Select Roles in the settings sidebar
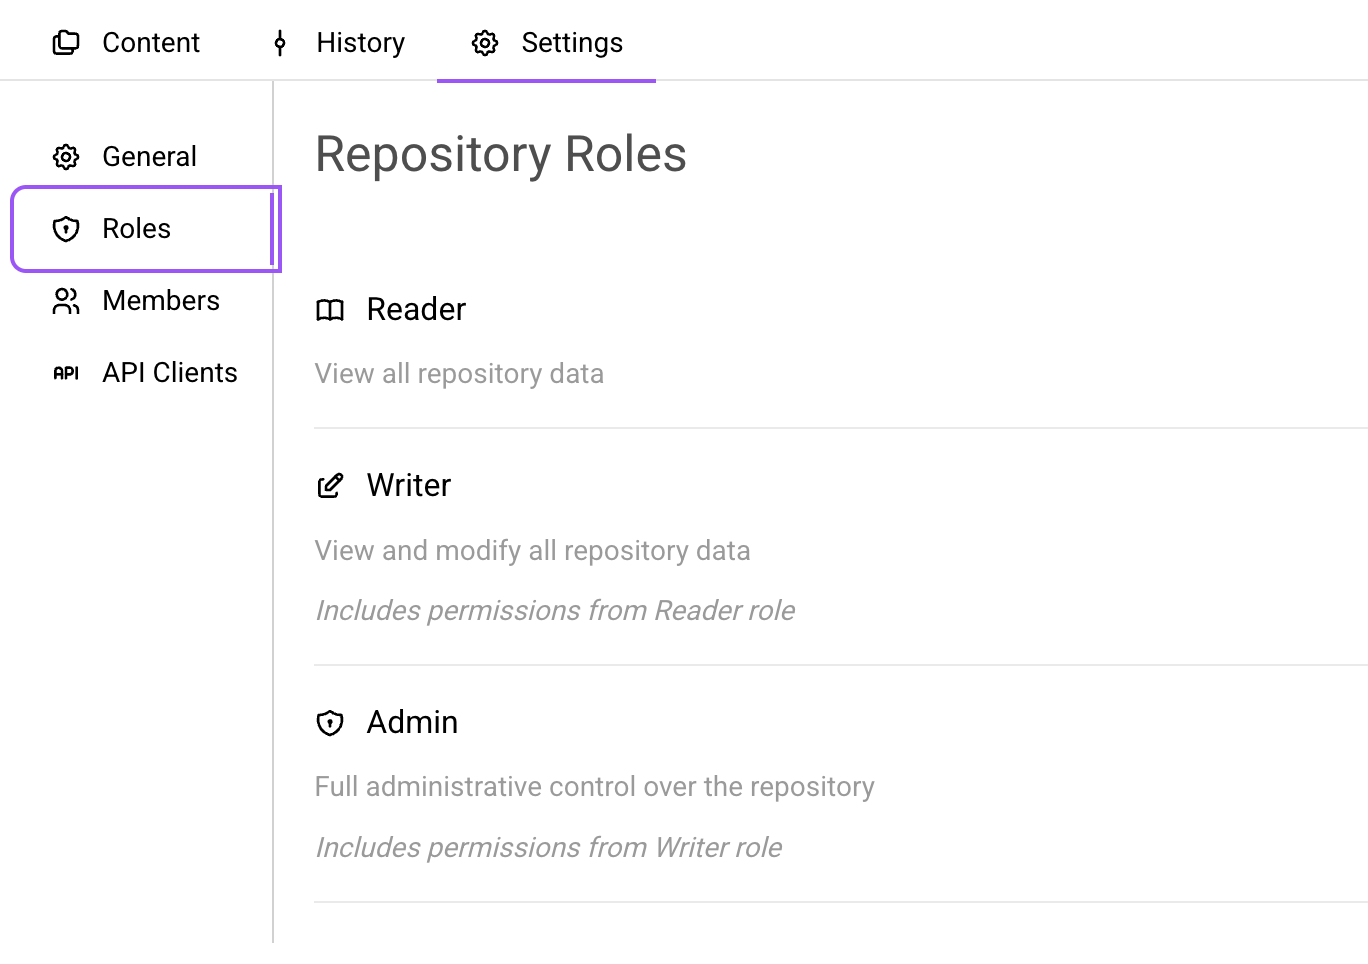This screenshot has height=964, width=1368. coord(137,229)
